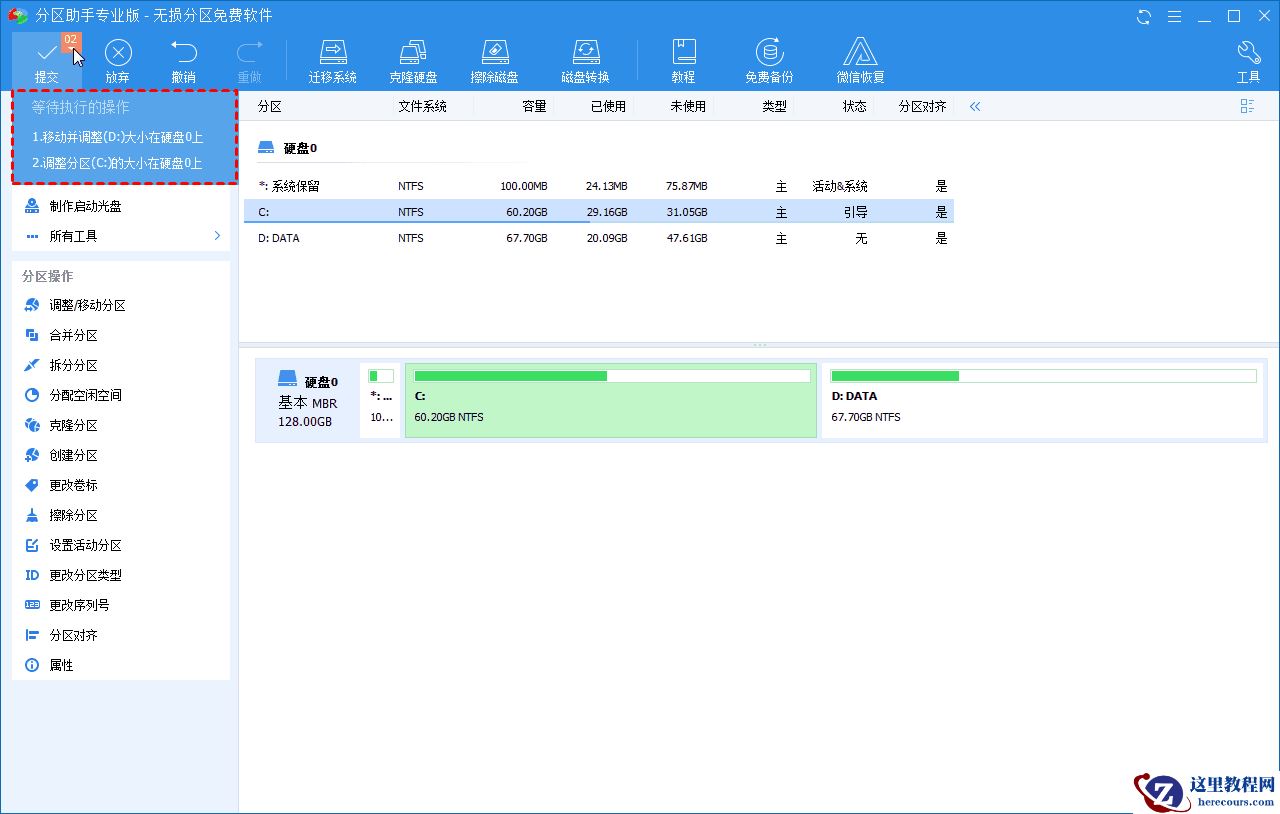The width and height of the screenshot is (1280, 814).
Task: Choose 合并分区 merge partitions option
Action: pos(73,335)
